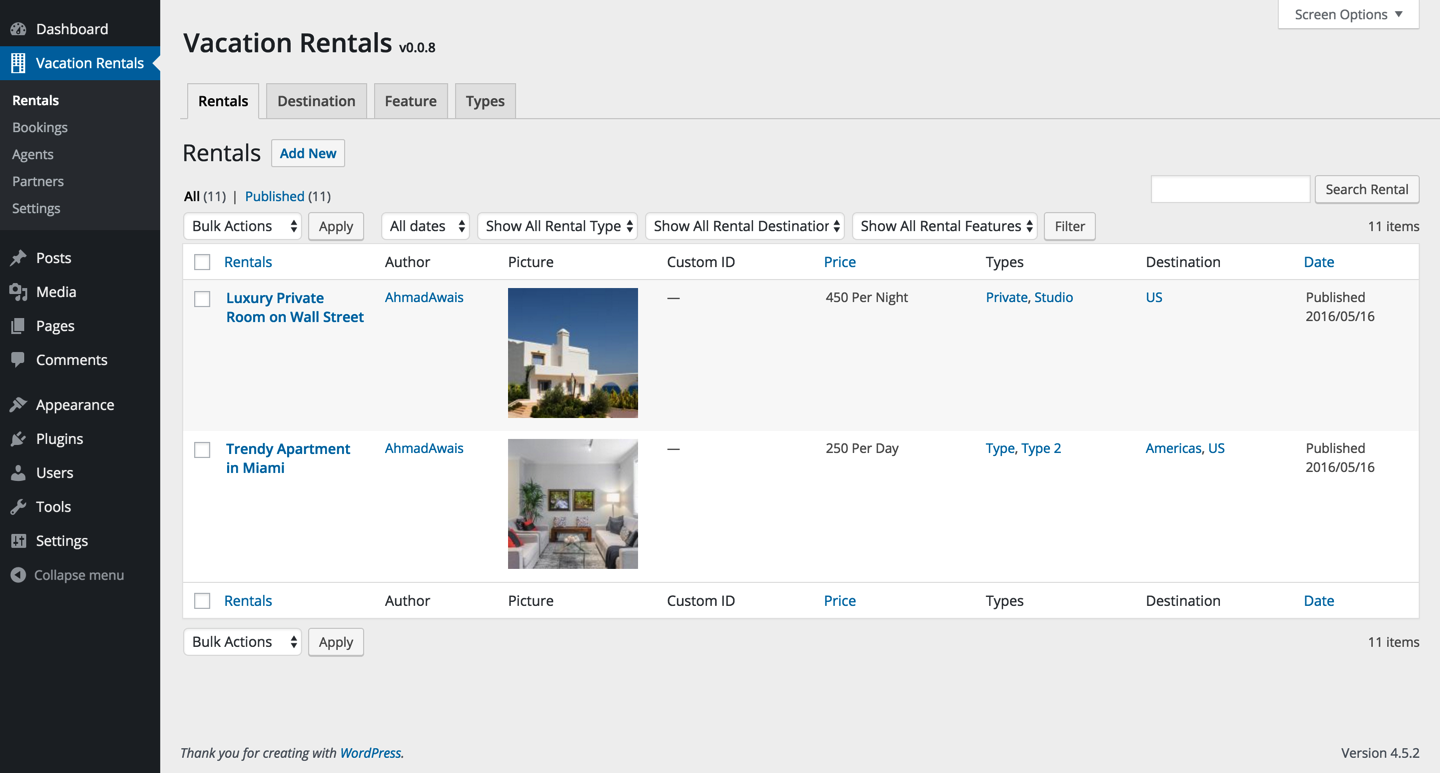Click the Tools wrench icon

click(x=18, y=507)
